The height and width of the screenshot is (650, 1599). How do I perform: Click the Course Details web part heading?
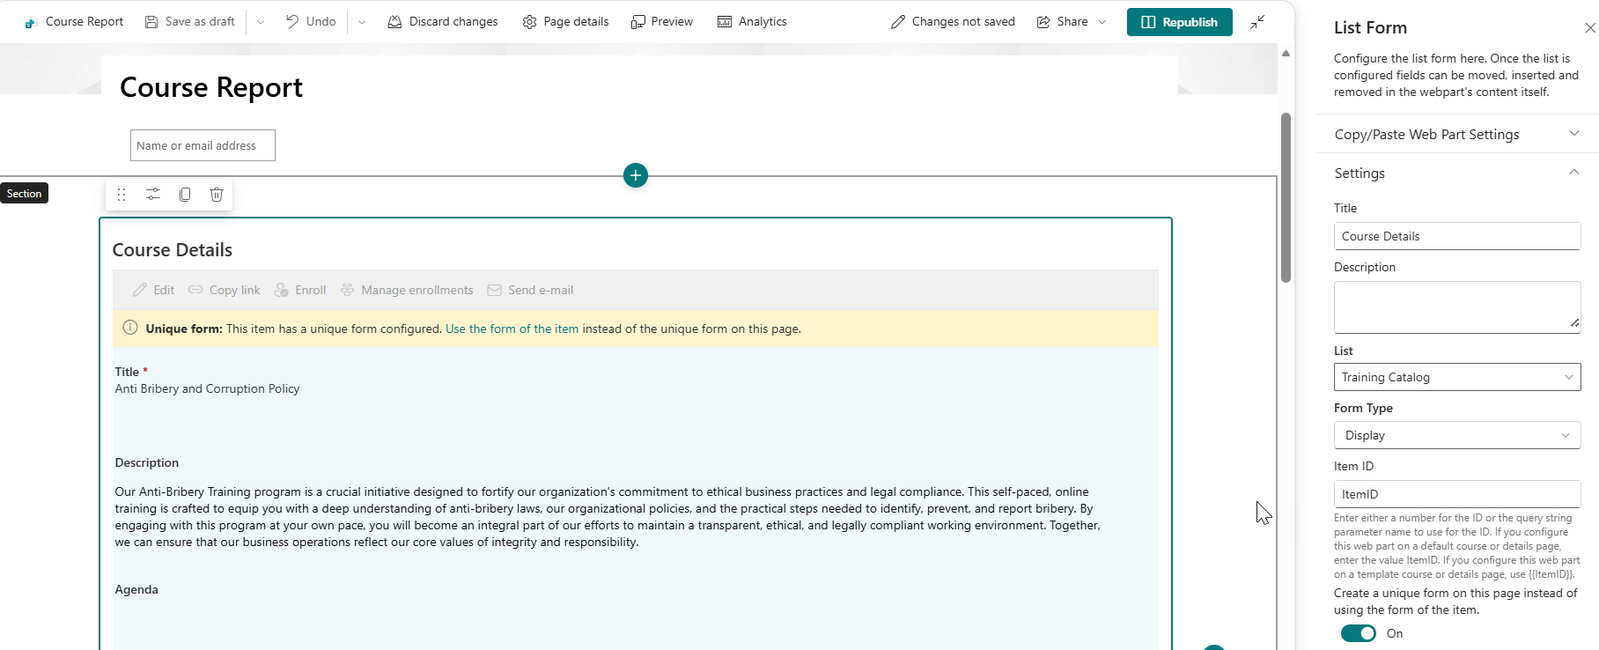172,250
